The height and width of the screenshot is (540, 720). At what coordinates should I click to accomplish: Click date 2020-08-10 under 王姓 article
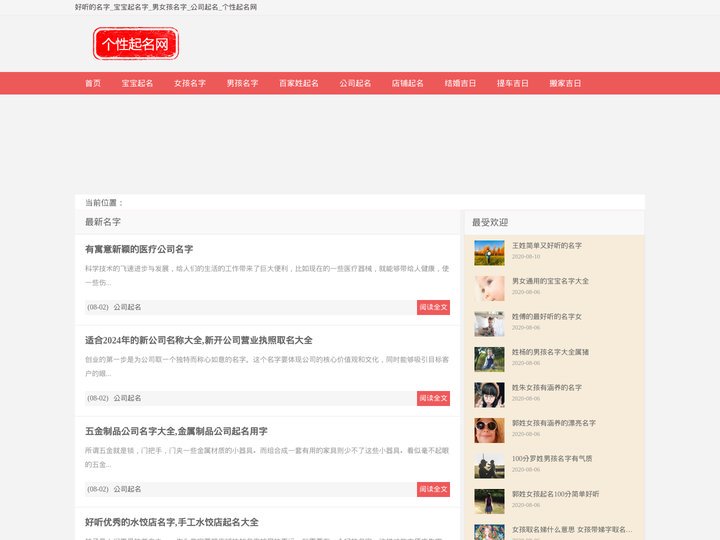click(526, 256)
